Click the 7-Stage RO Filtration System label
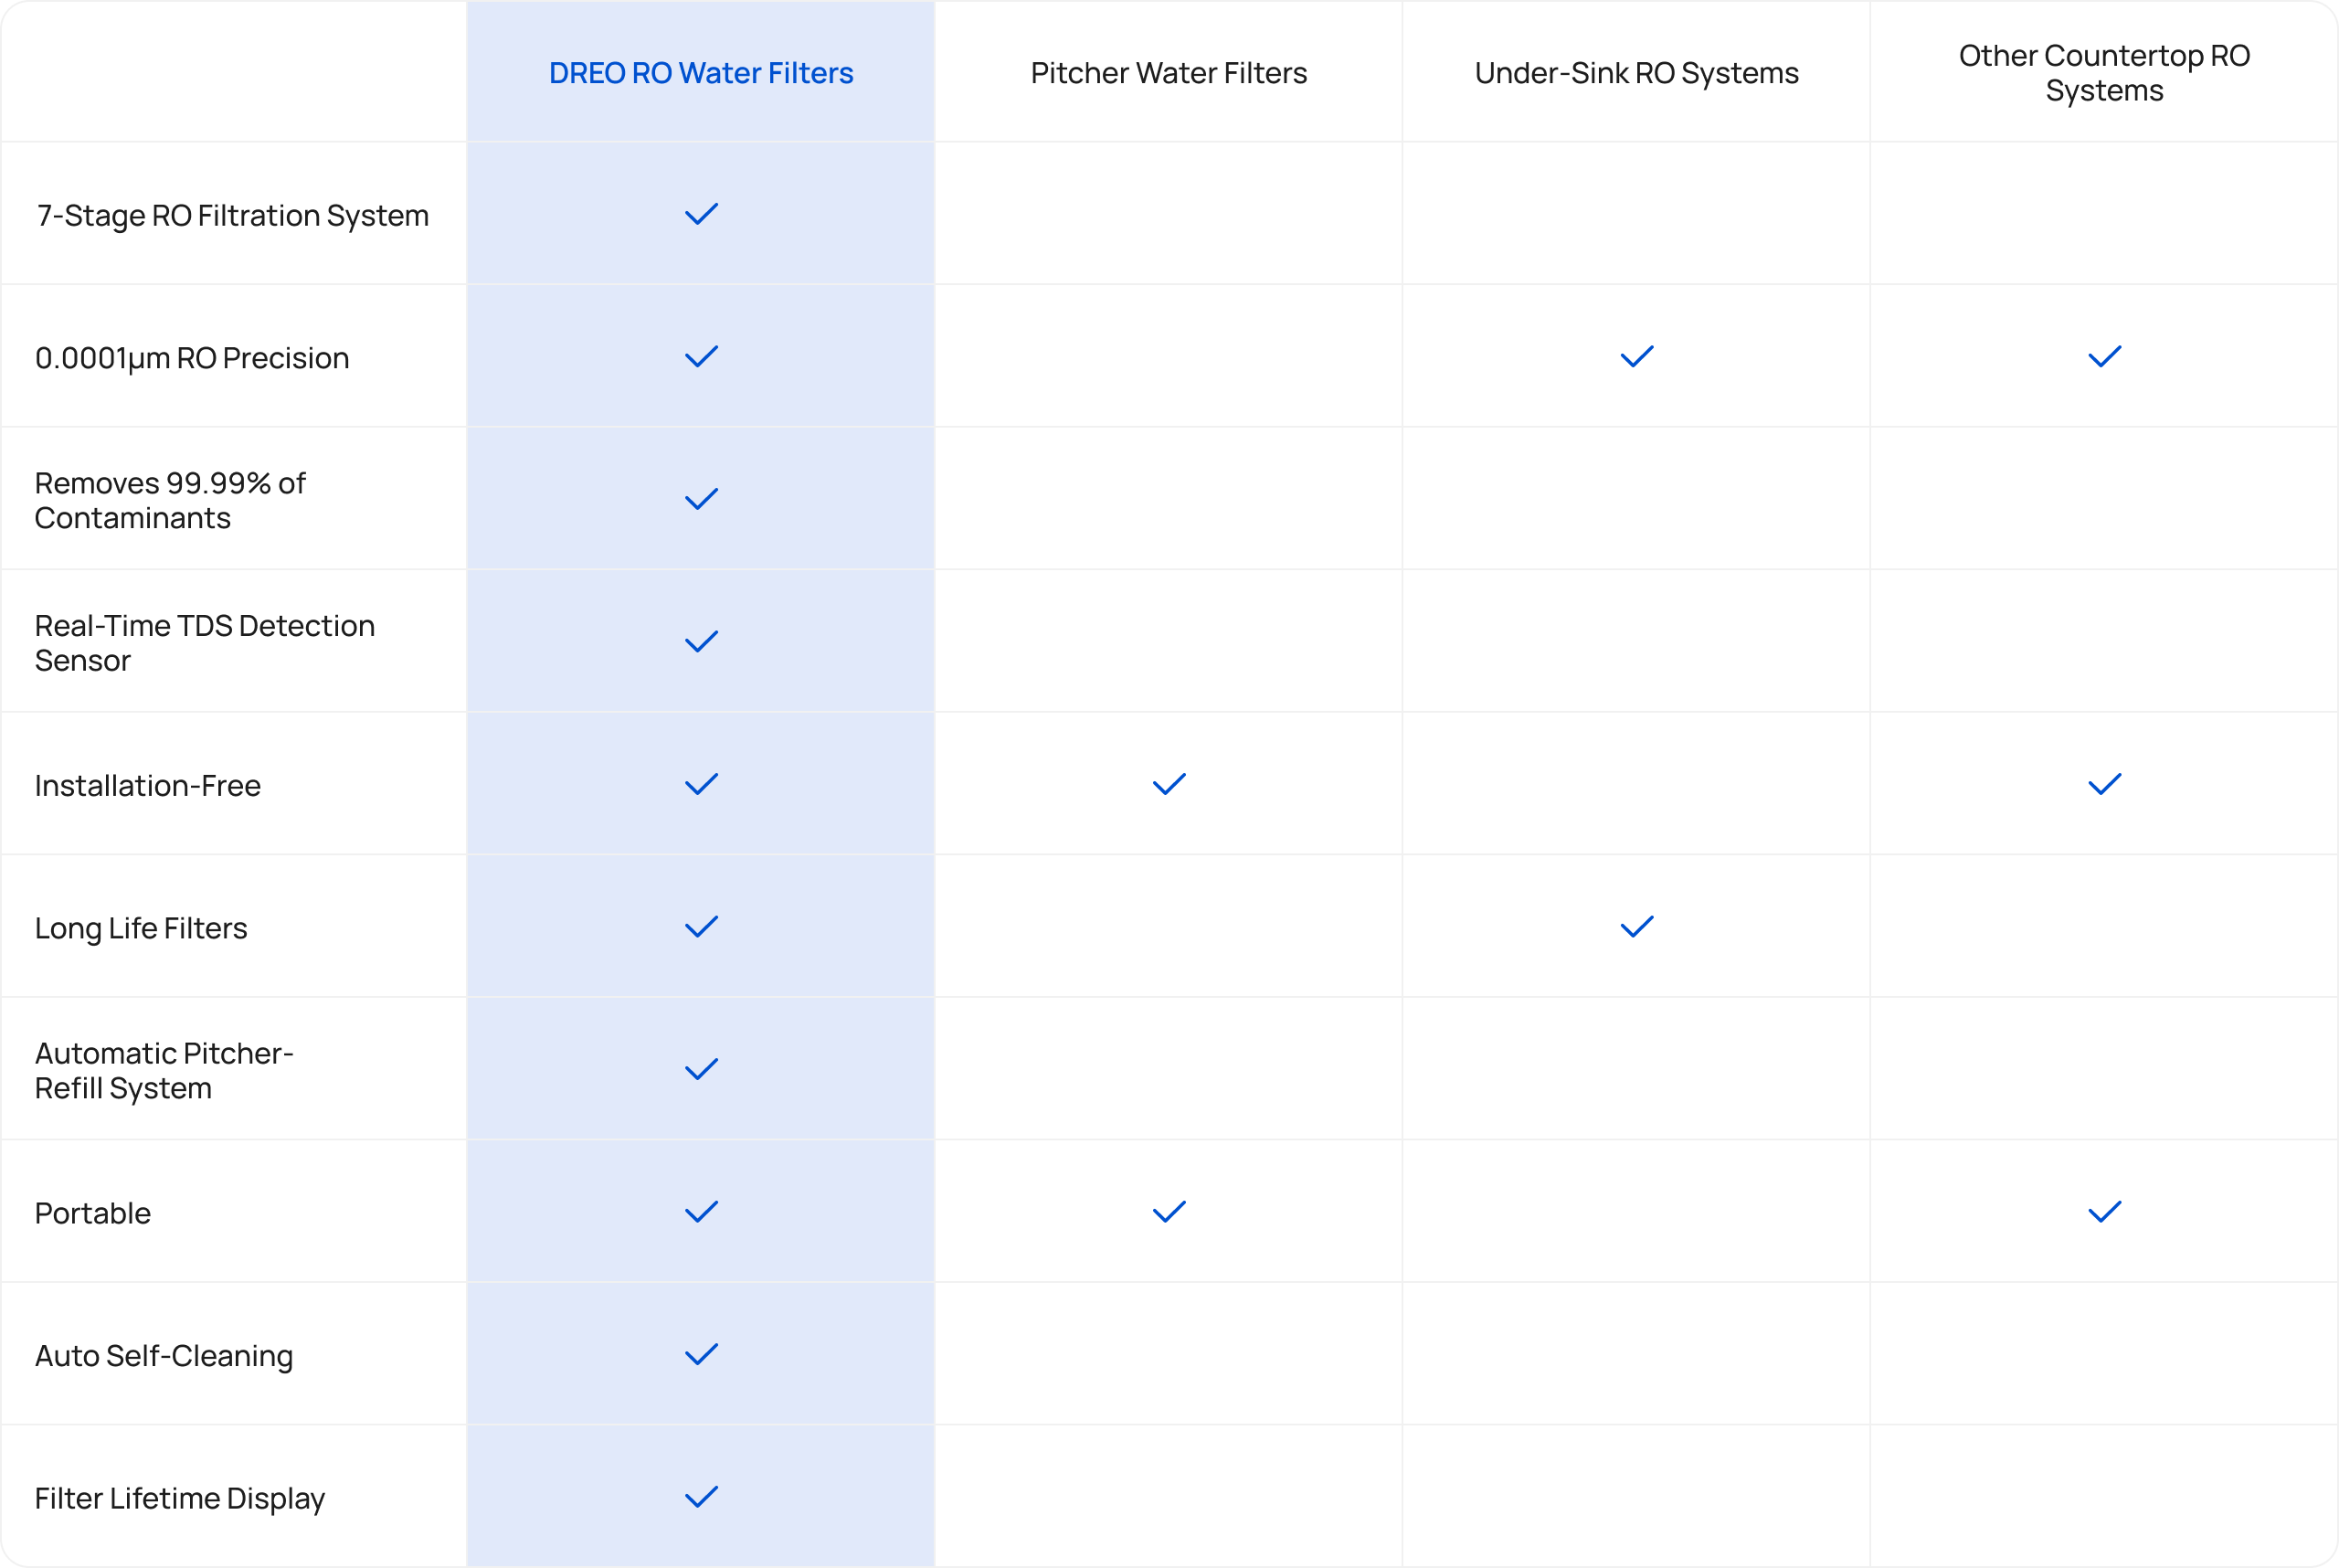 click(232, 216)
